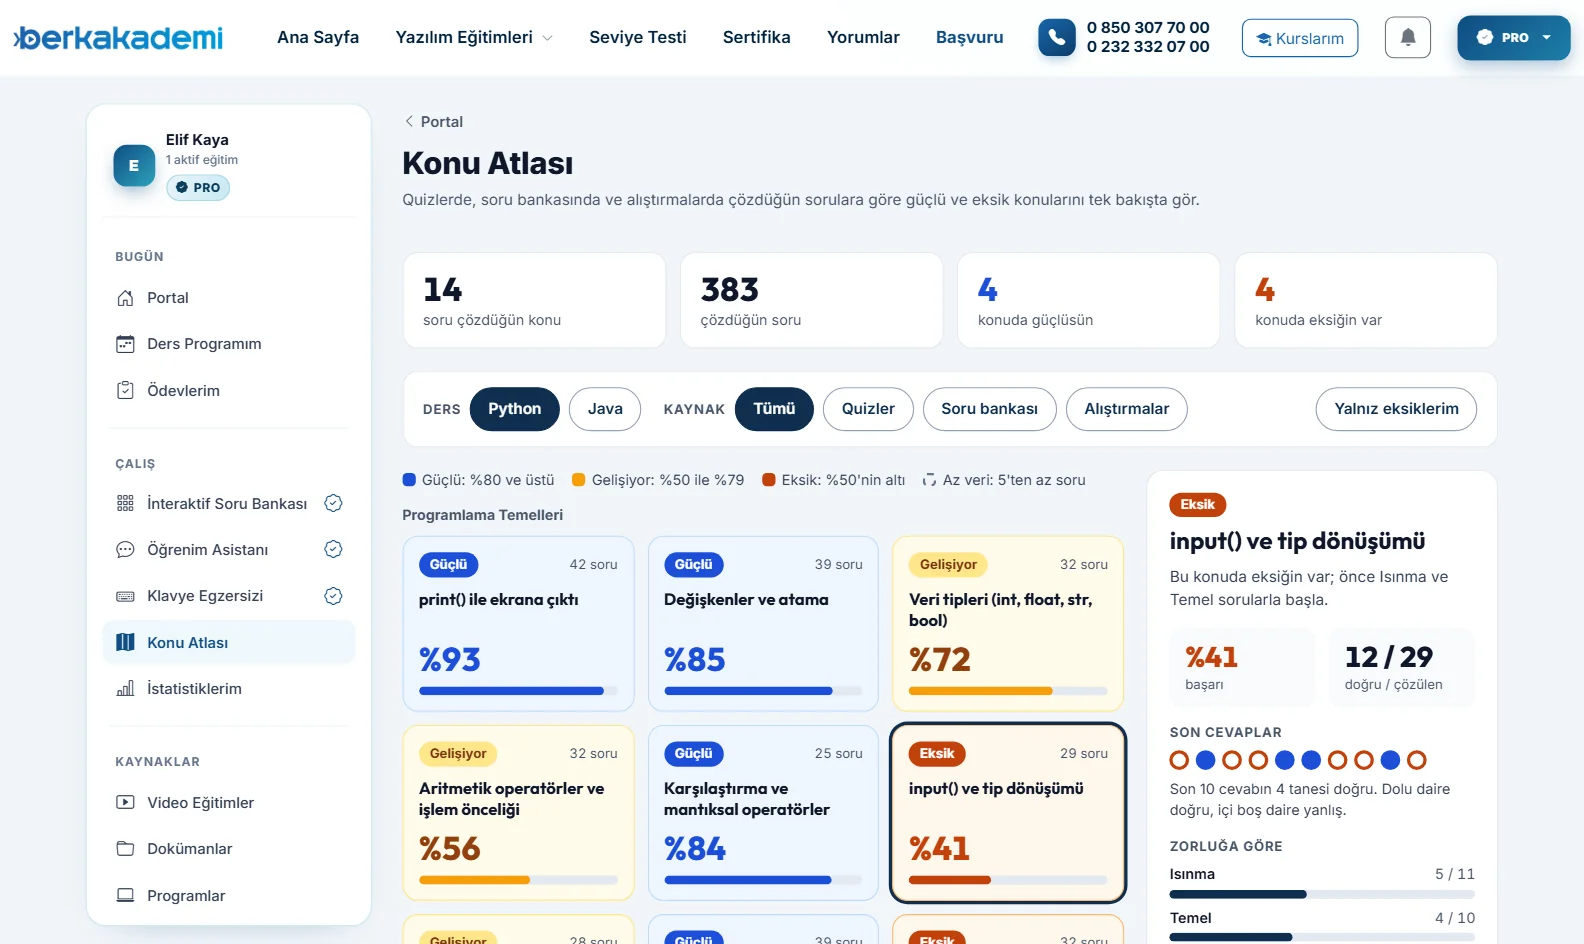
Task: Open Karşılaştırma ve mantıksal operatörler card
Action: click(763, 813)
